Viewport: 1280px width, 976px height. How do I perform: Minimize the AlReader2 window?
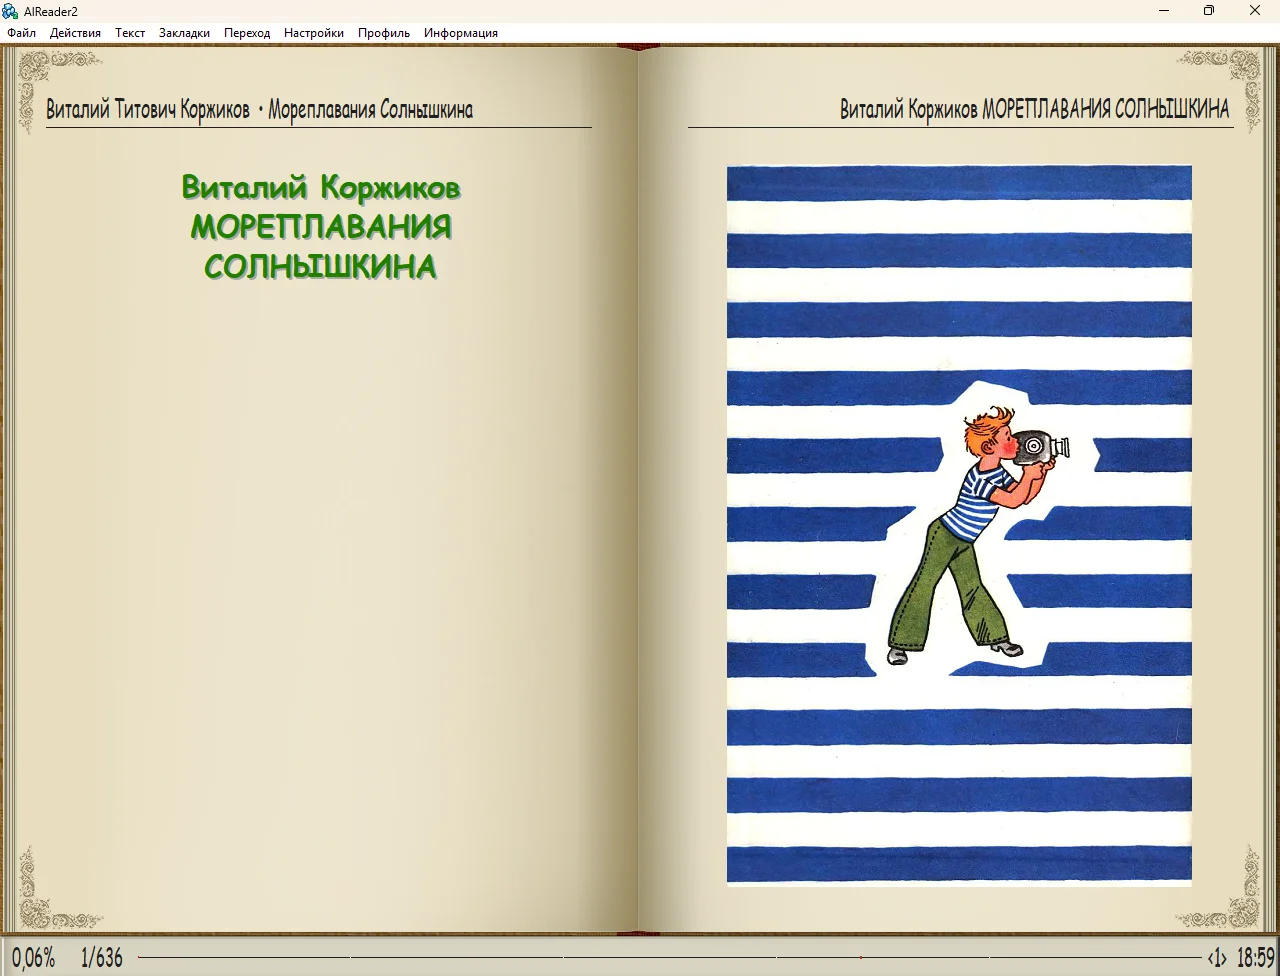click(x=1164, y=11)
